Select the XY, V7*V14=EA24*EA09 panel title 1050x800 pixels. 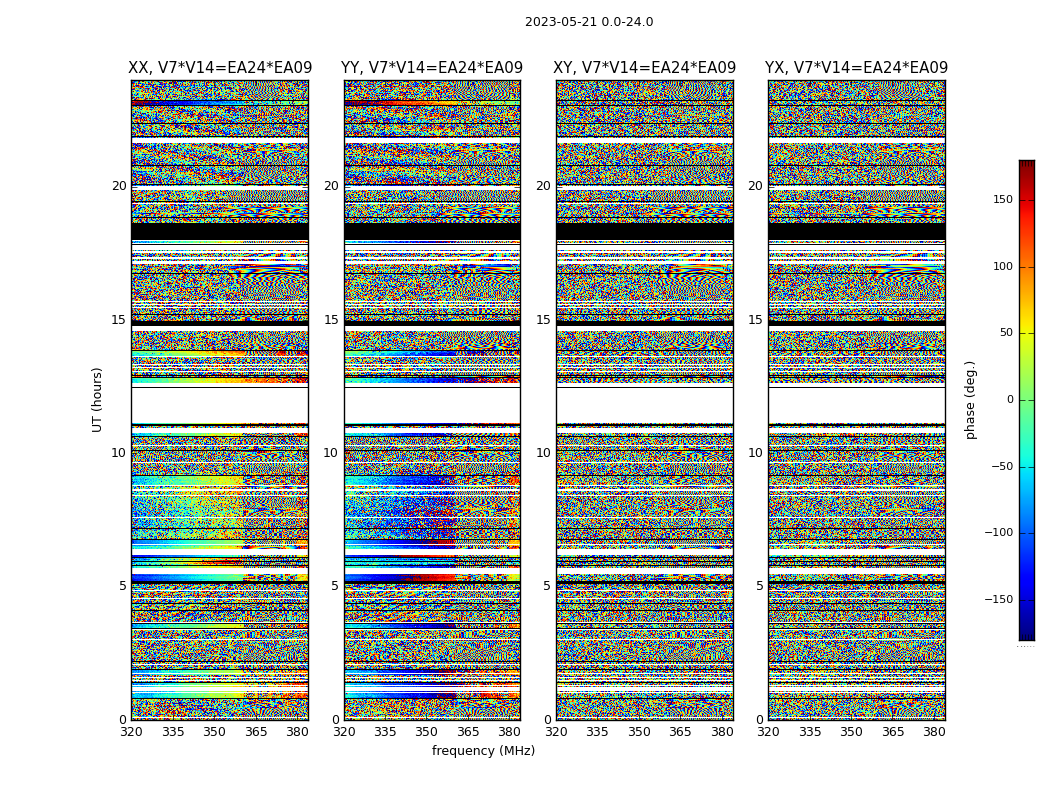(644, 68)
